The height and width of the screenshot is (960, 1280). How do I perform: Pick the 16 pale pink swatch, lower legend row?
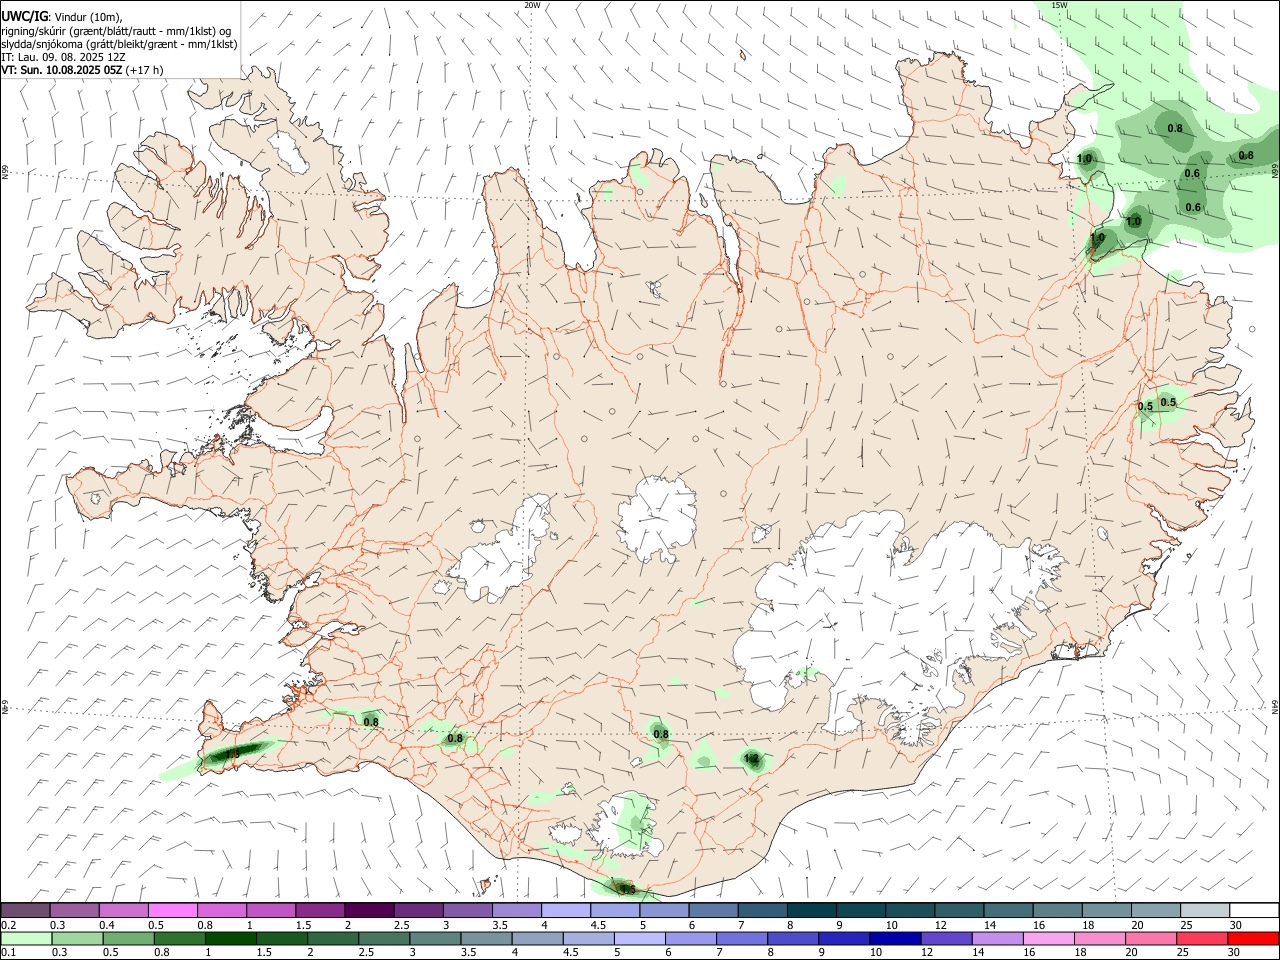coord(1047,938)
